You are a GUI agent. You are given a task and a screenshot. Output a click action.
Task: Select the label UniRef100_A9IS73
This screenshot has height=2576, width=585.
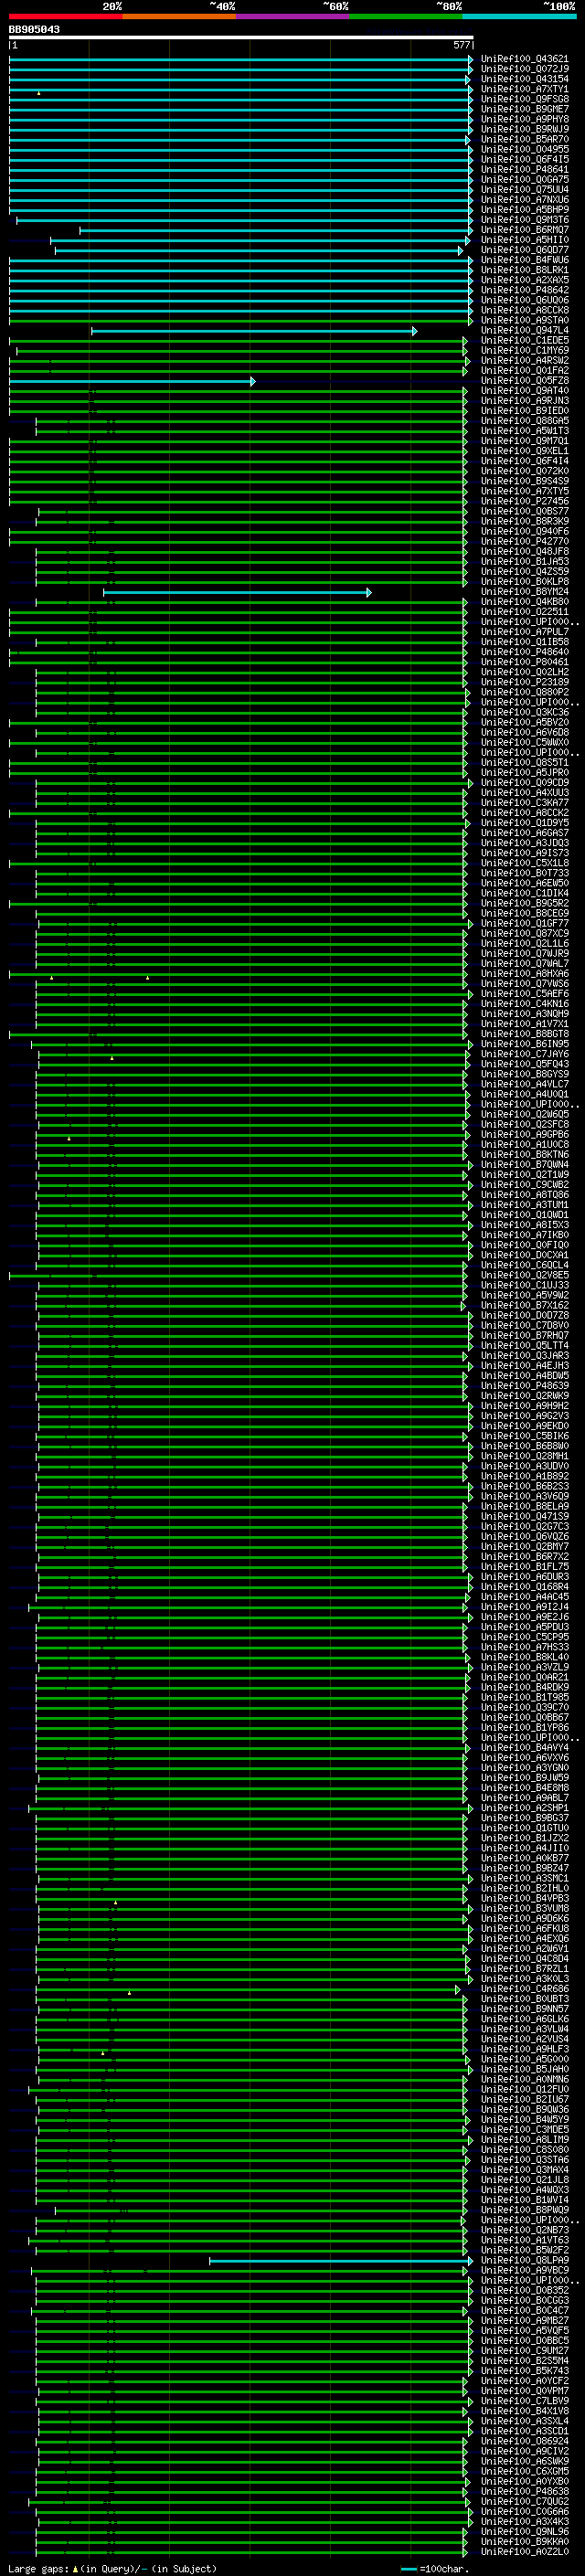(x=524, y=853)
